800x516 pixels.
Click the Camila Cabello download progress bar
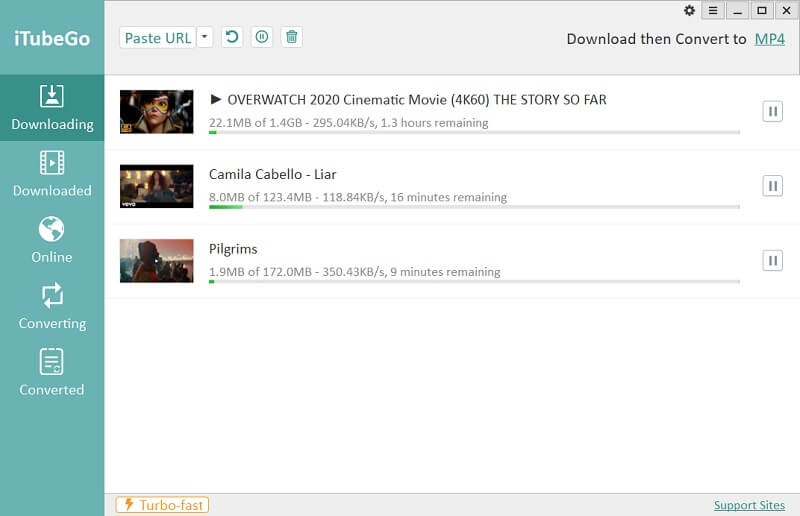(x=474, y=207)
